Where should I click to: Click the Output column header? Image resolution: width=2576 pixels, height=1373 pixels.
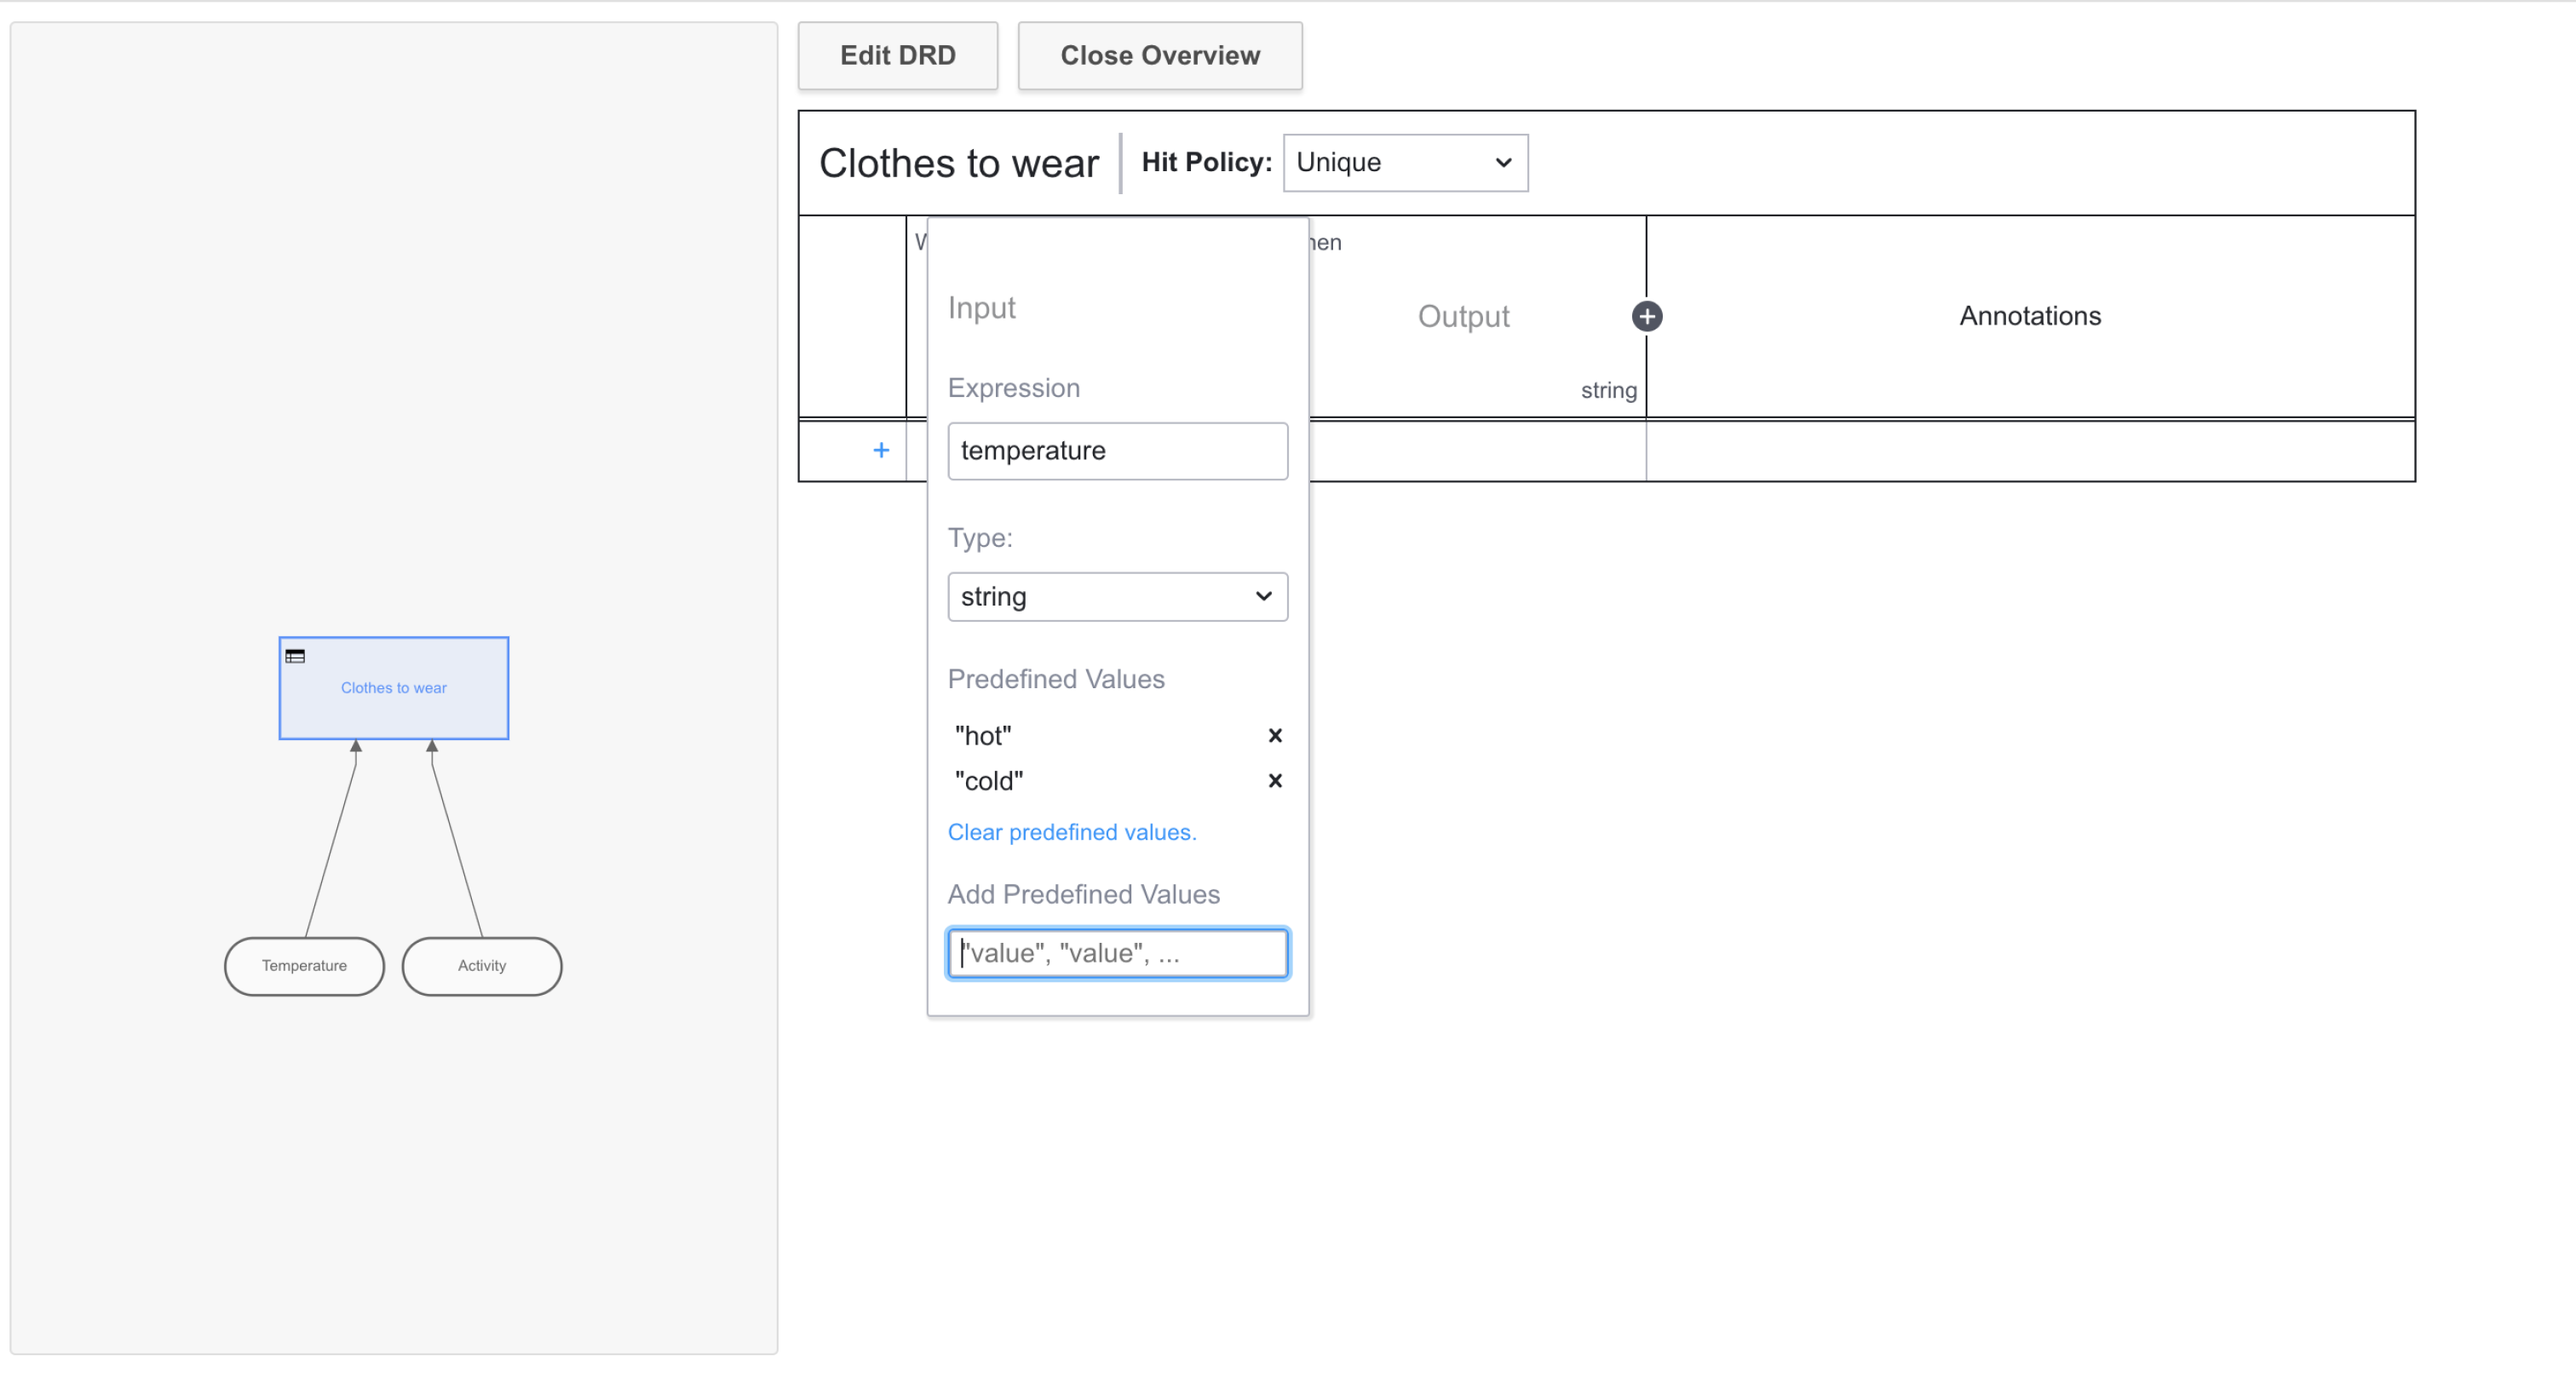[1462, 316]
